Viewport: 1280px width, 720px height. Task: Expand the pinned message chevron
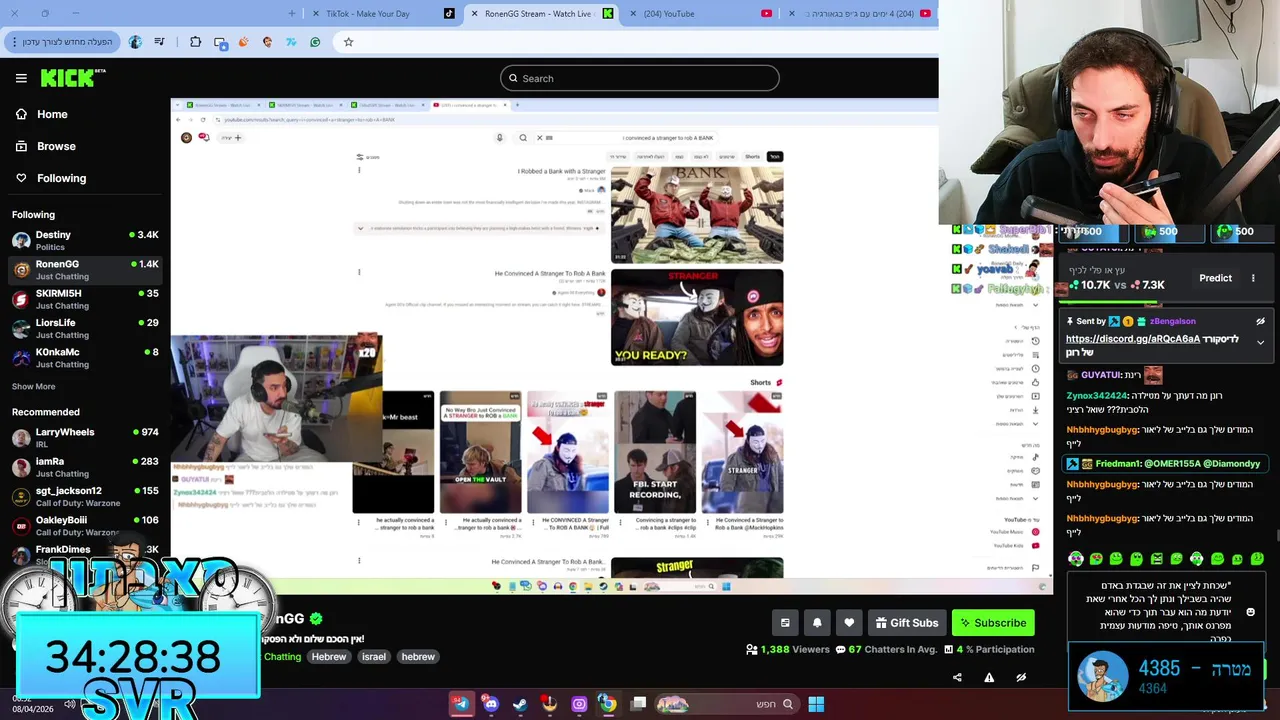tap(1260, 342)
